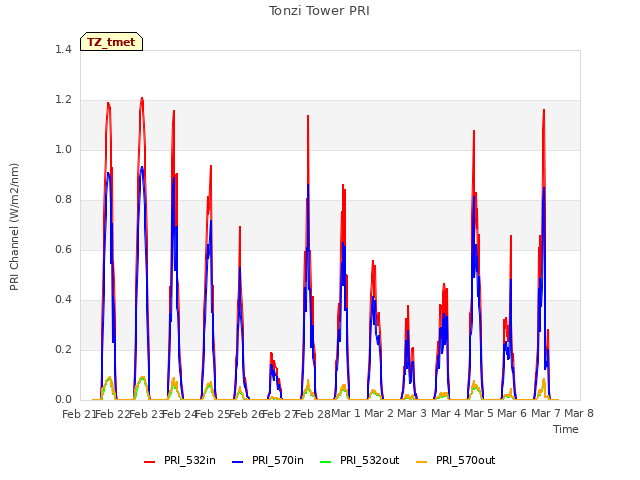
Task: Click the 0.8 y-axis tick label
Action: pos(63,200)
